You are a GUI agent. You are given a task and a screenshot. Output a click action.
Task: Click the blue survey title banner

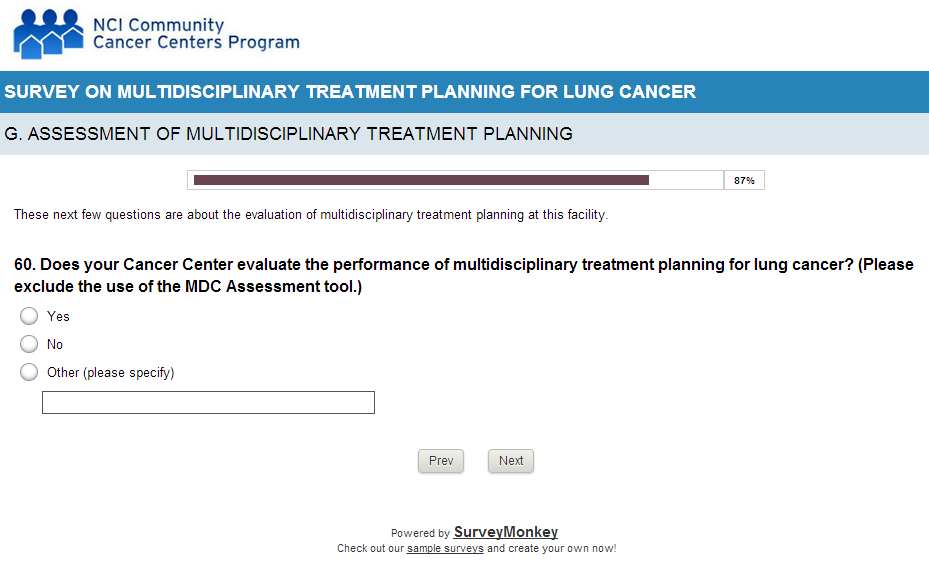(464, 92)
